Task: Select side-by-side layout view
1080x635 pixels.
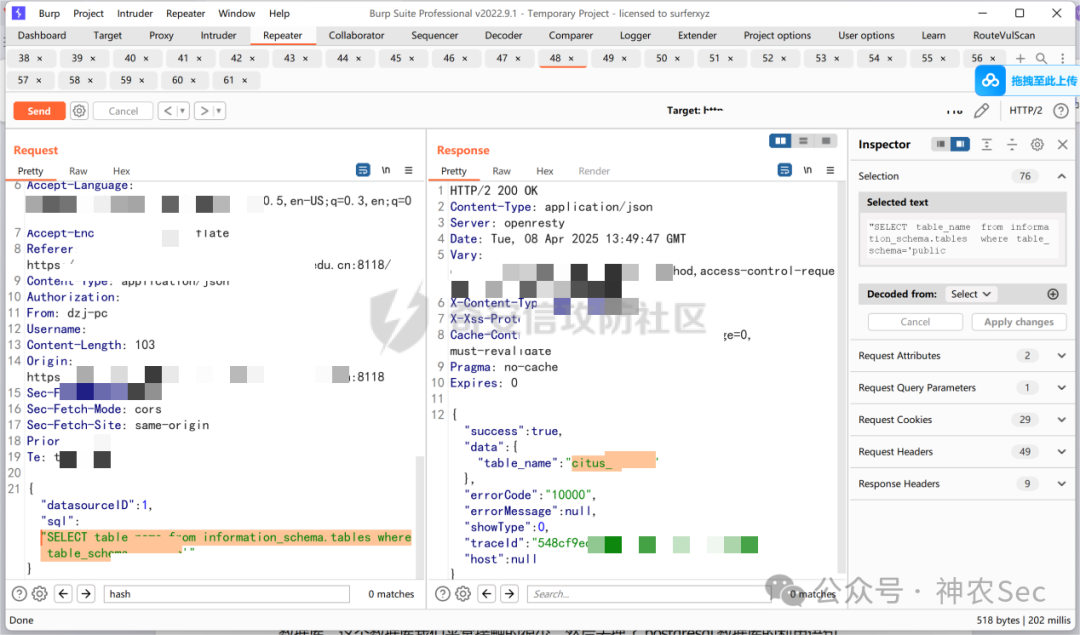Action: tap(780, 141)
